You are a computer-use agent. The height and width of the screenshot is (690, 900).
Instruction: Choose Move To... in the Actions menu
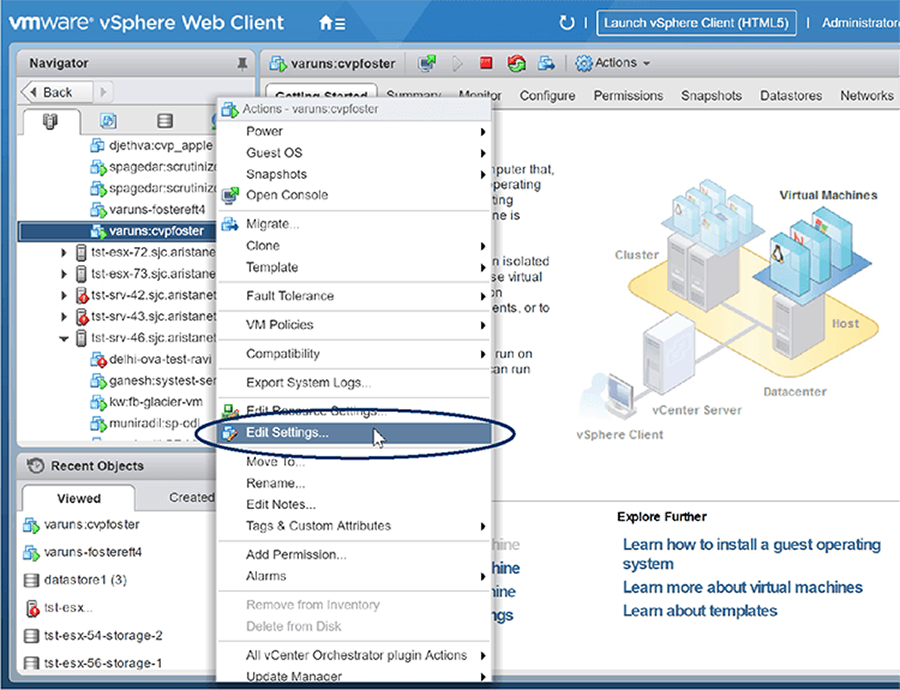coord(354,462)
